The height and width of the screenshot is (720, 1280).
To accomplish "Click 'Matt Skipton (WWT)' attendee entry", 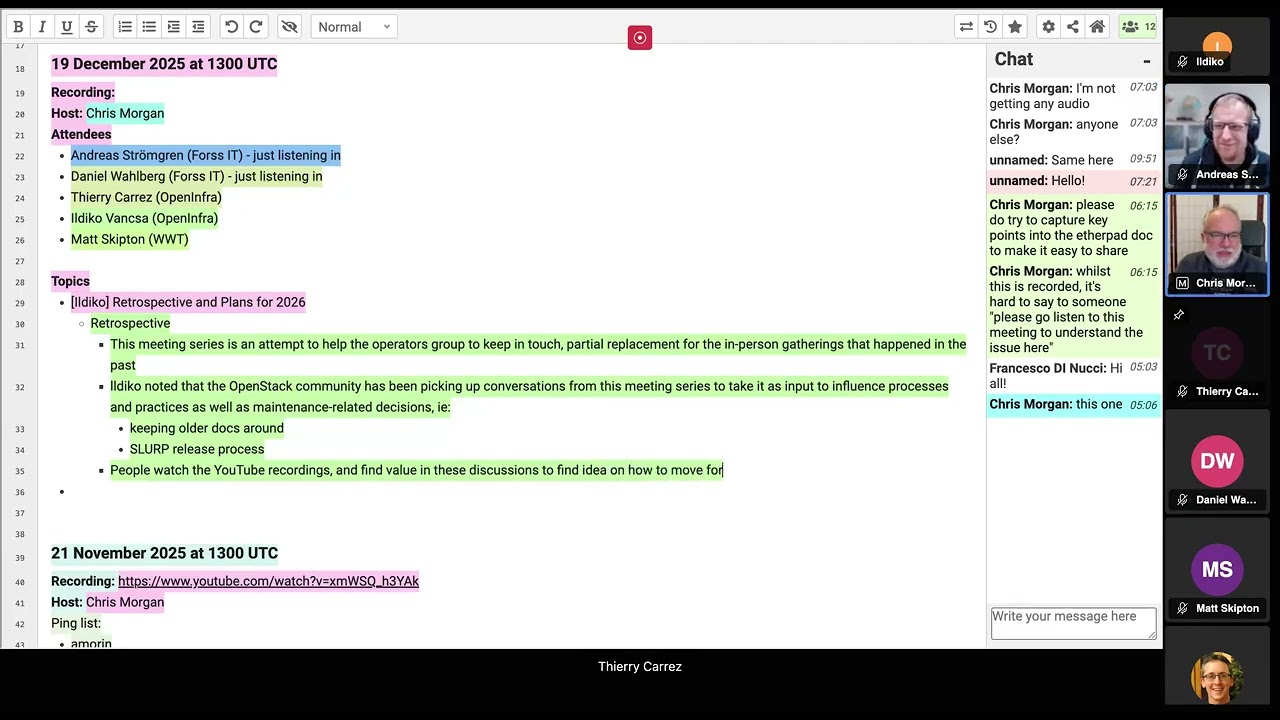I will 130,239.
